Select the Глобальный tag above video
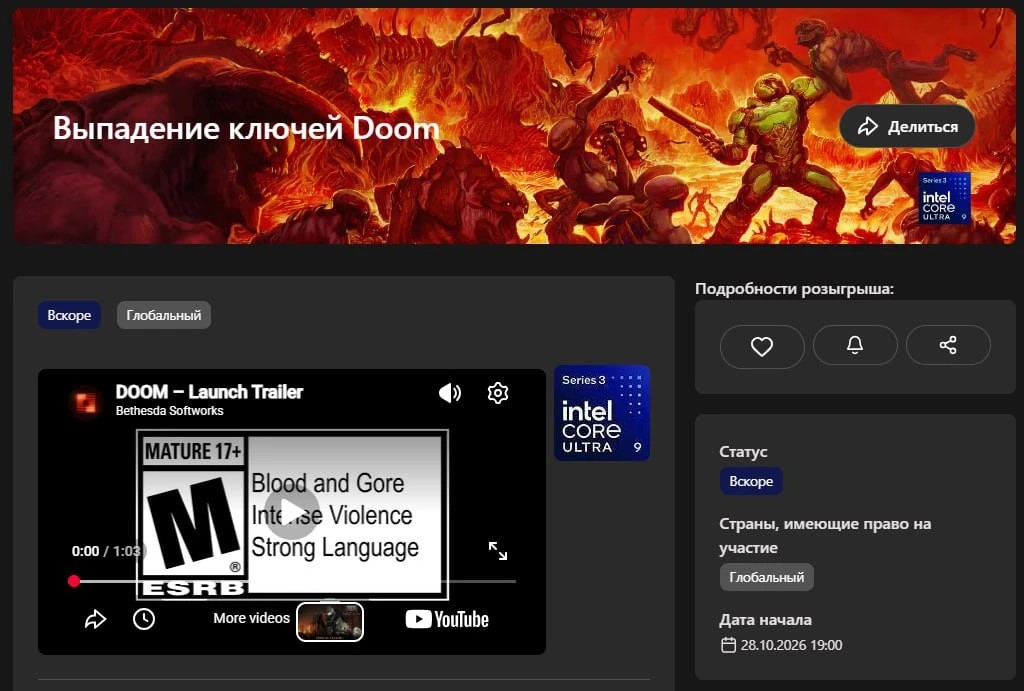Screen dimensions: 1024x691 (163, 315)
